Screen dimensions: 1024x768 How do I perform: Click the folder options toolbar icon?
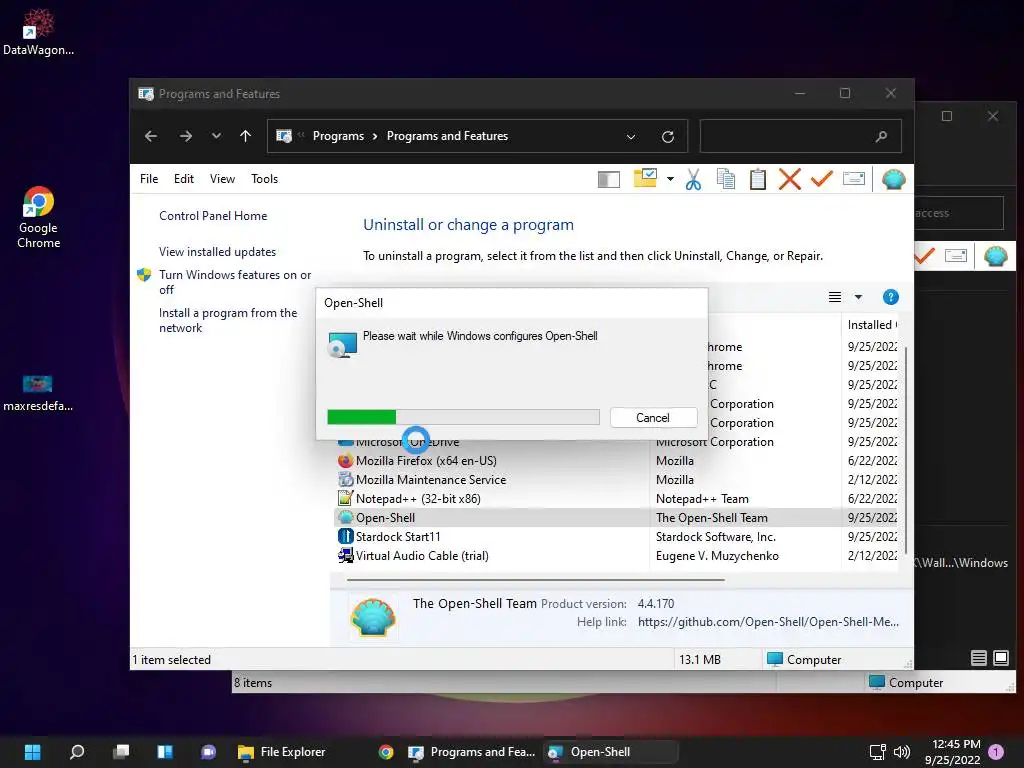click(645, 178)
